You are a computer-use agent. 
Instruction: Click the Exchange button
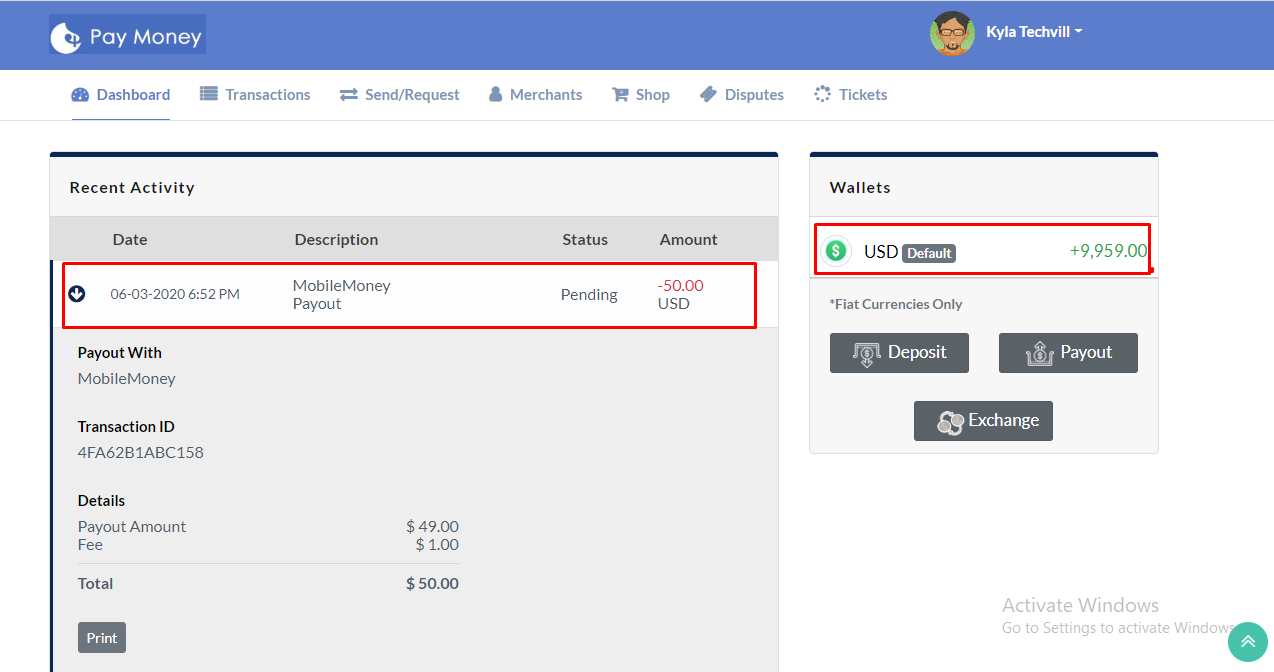983,421
